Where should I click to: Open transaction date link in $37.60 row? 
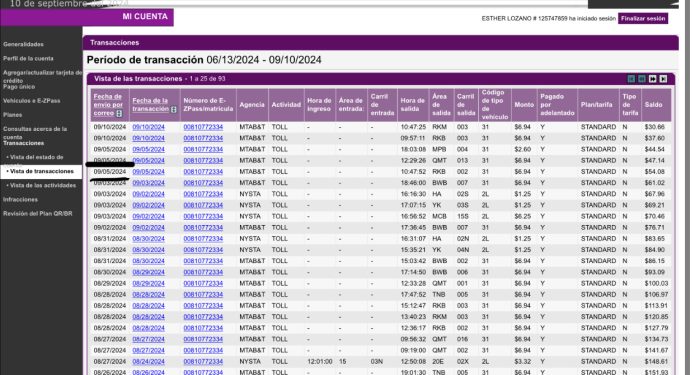(x=148, y=138)
